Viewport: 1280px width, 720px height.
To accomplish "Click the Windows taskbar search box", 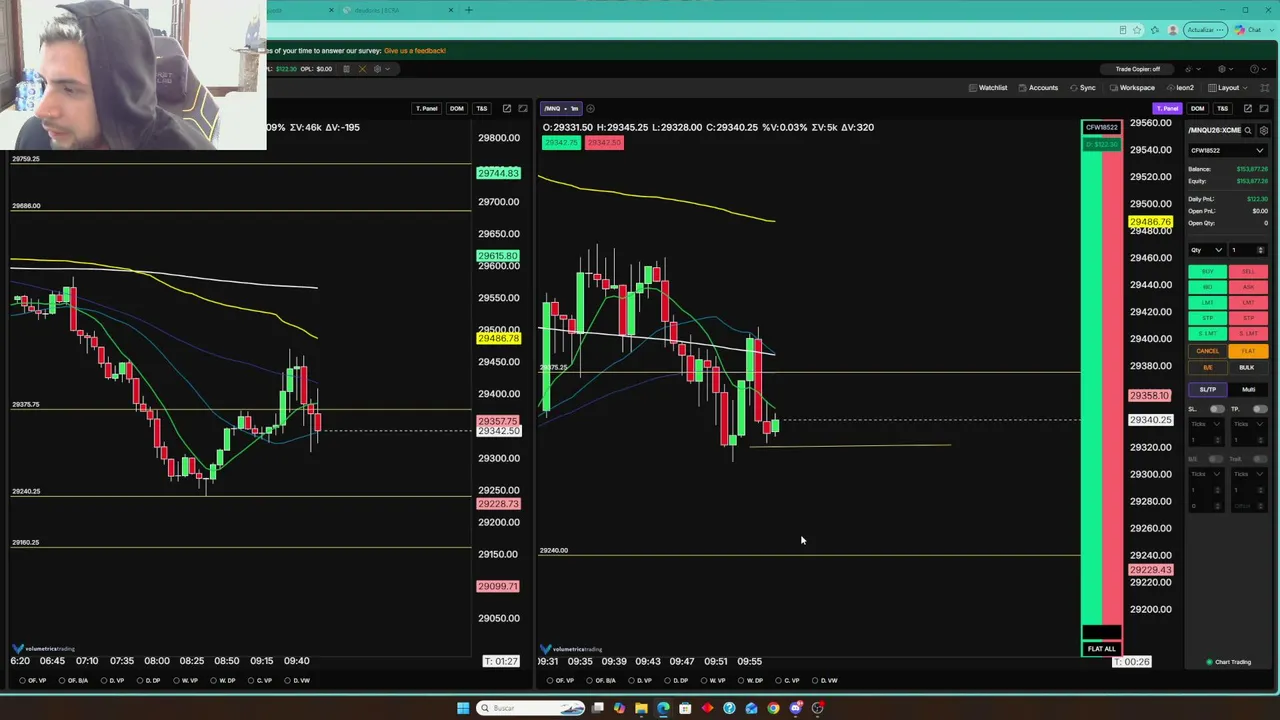I will 530,708.
